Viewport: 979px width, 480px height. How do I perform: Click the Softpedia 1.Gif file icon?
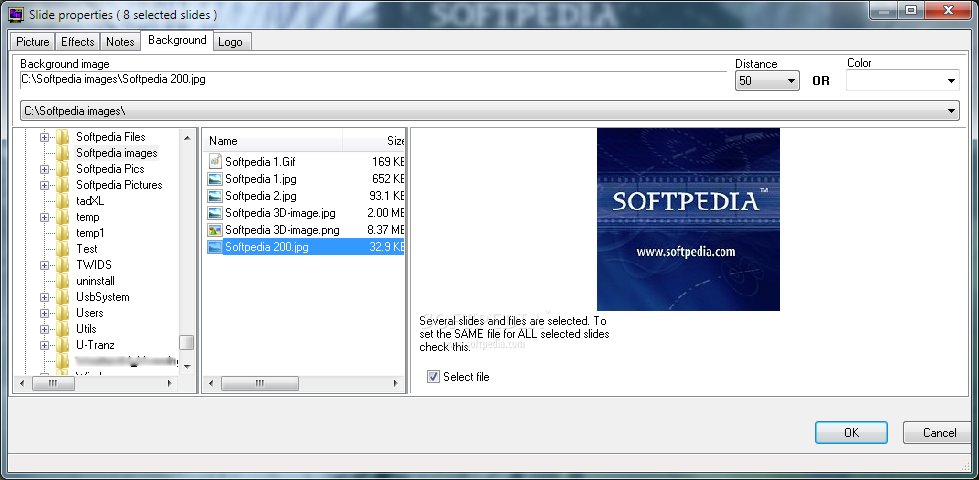click(215, 162)
